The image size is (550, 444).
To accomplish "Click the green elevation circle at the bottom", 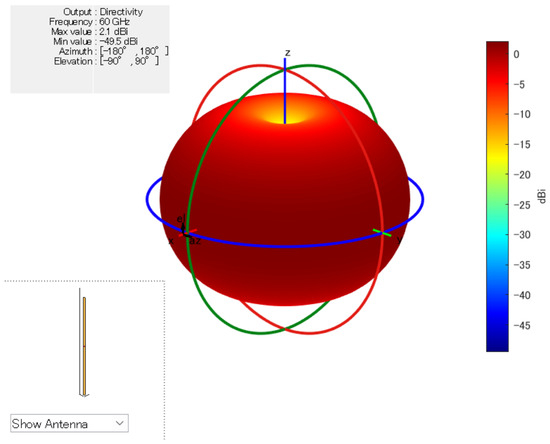I will click(x=260, y=331).
